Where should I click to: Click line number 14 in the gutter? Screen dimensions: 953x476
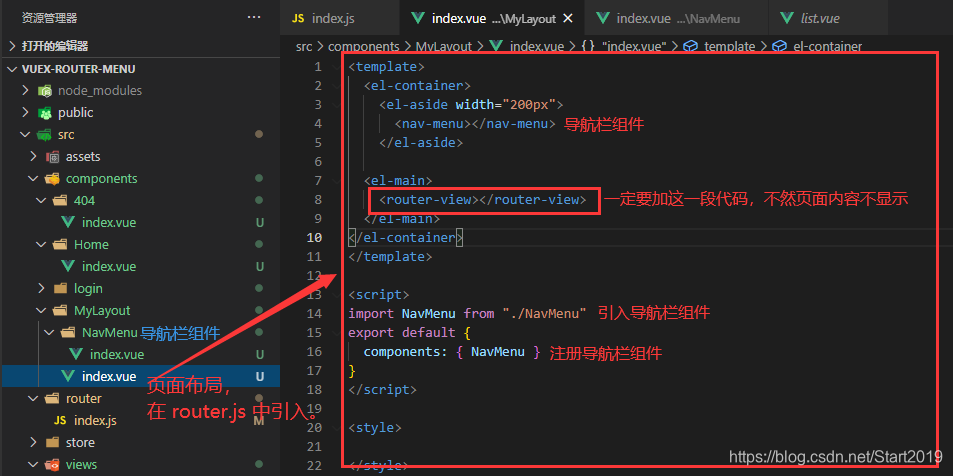(315, 314)
